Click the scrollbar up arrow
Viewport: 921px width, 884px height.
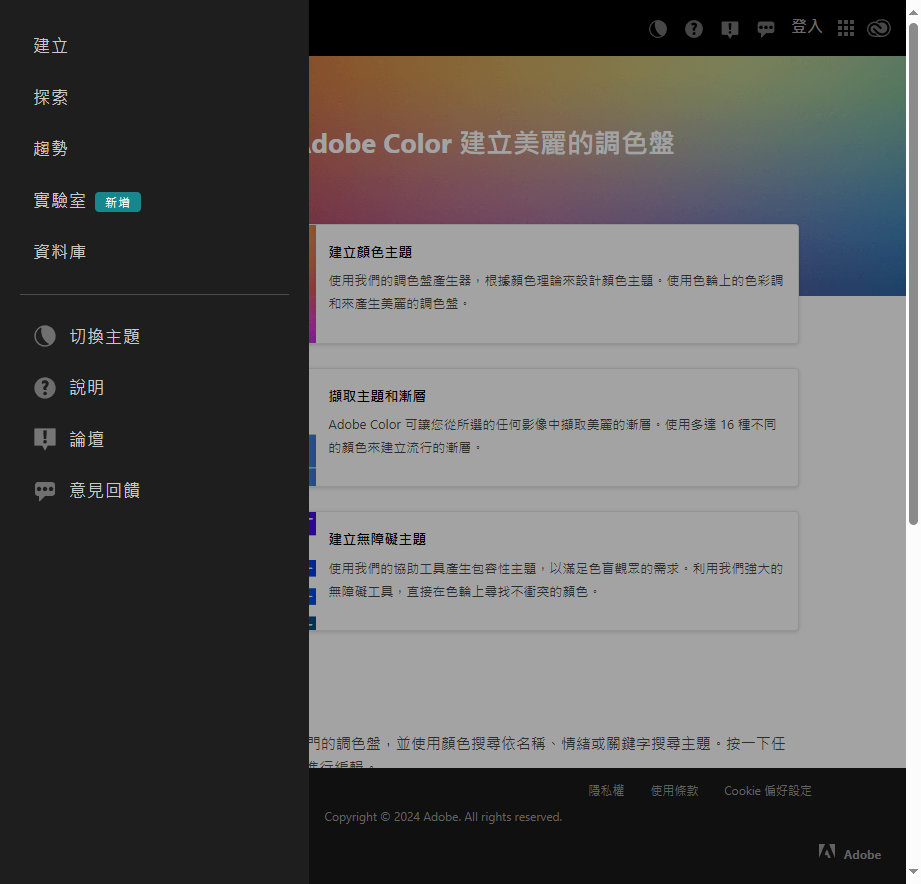(x=913, y=11)
